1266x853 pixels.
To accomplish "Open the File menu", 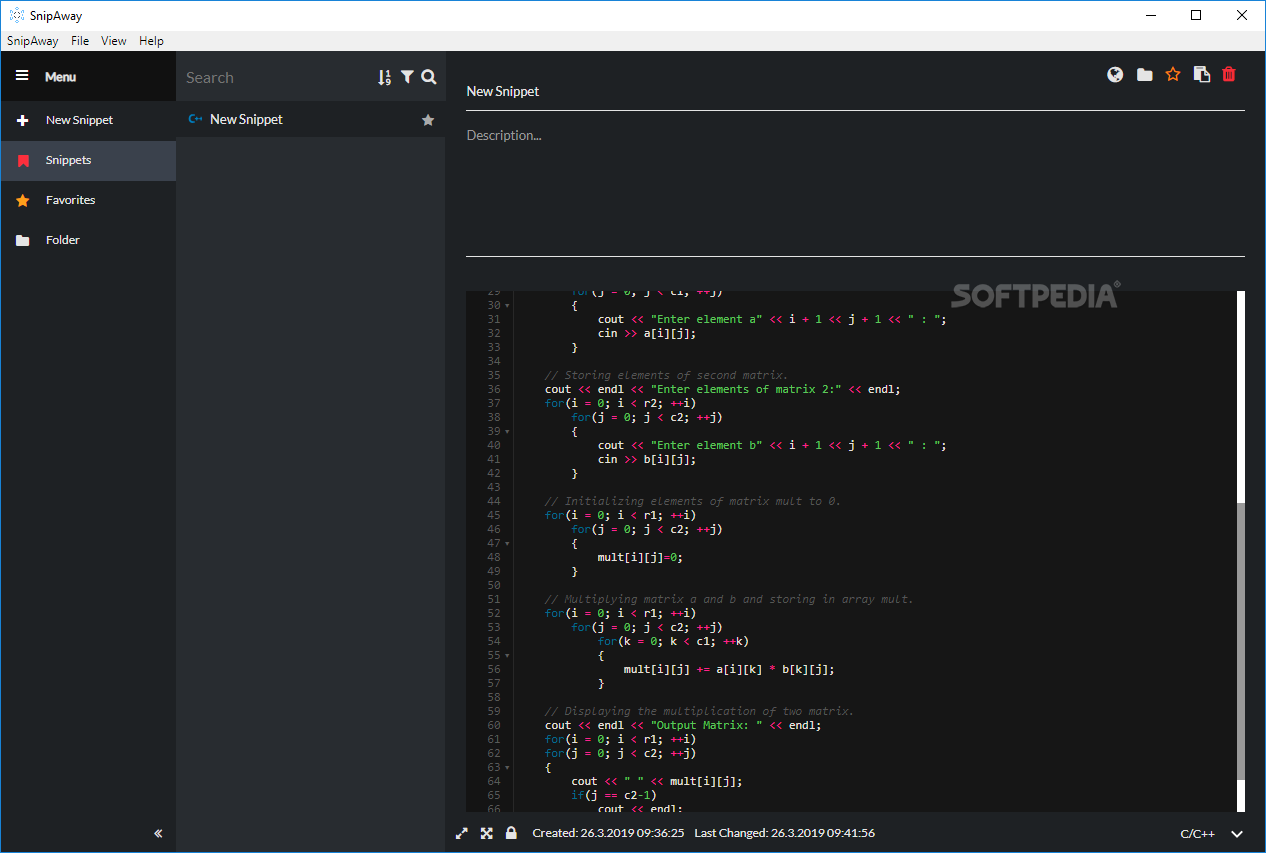I will pos(80,41).
